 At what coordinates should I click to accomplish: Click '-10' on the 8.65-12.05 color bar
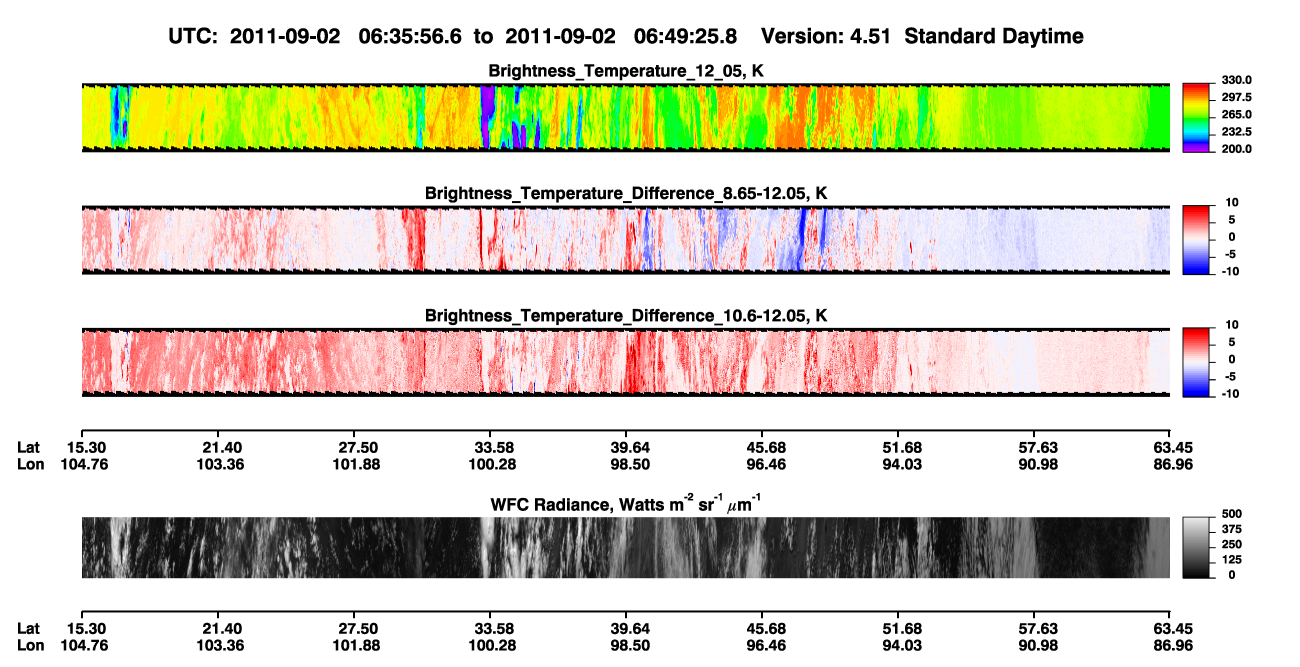(x=1230, y=271)
